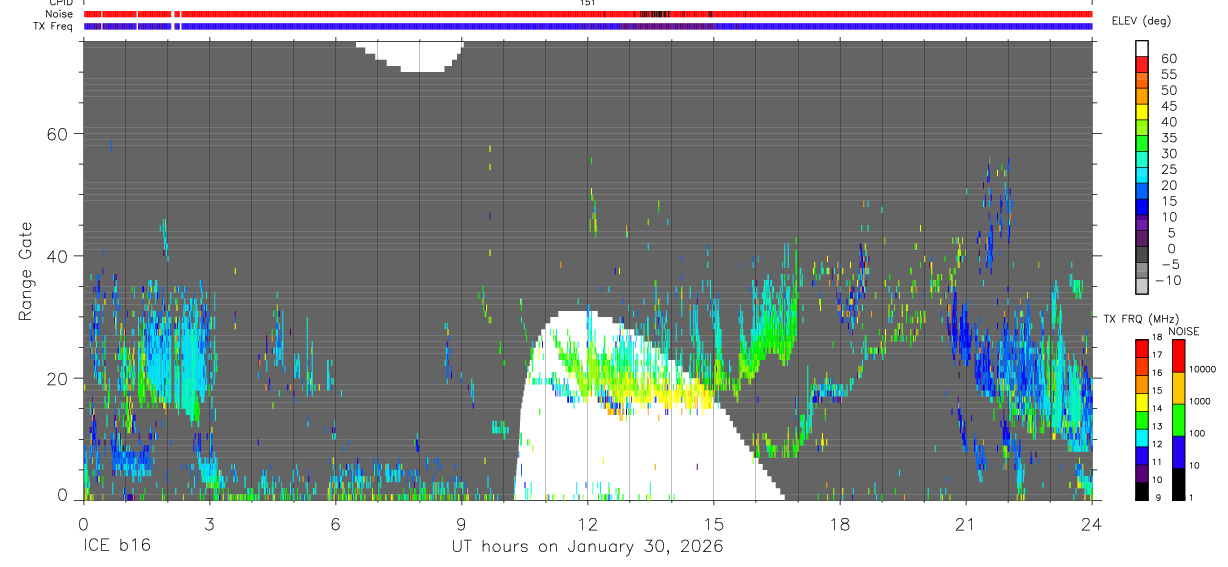
Task: Click the -10 label on elevation scale
Action: pyautogui.click(x=1166, y=281)
